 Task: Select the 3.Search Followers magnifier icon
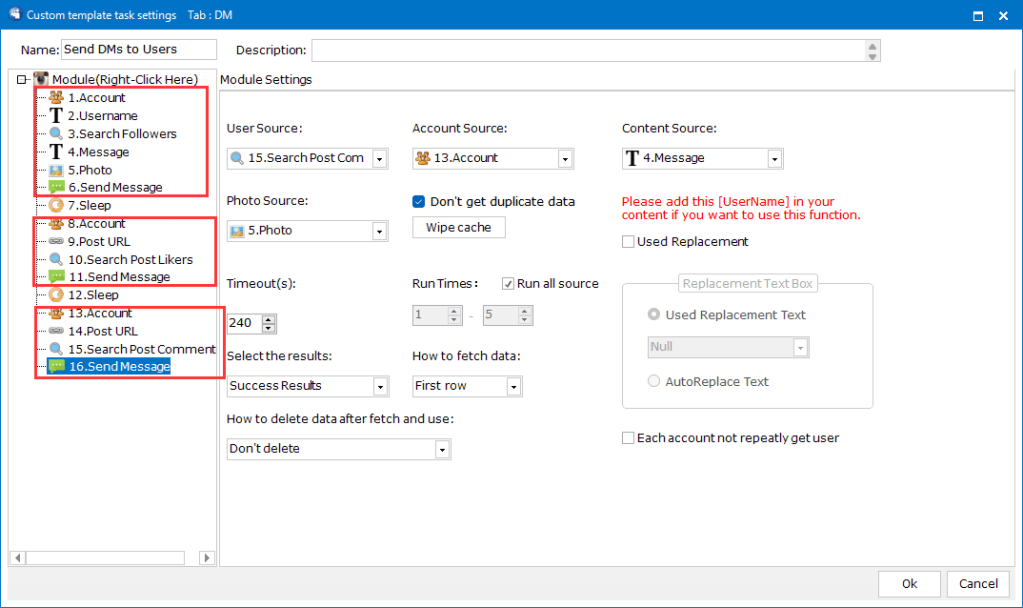[56, 134]
